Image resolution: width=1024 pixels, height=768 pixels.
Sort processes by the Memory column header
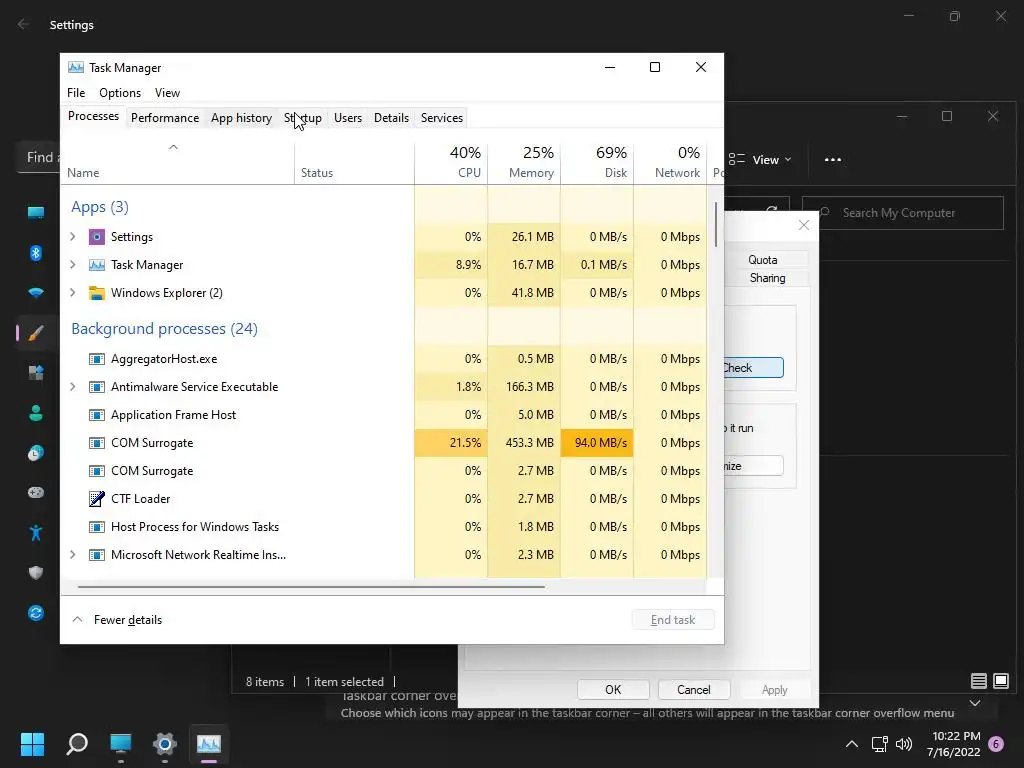click(x=524, y=163)
